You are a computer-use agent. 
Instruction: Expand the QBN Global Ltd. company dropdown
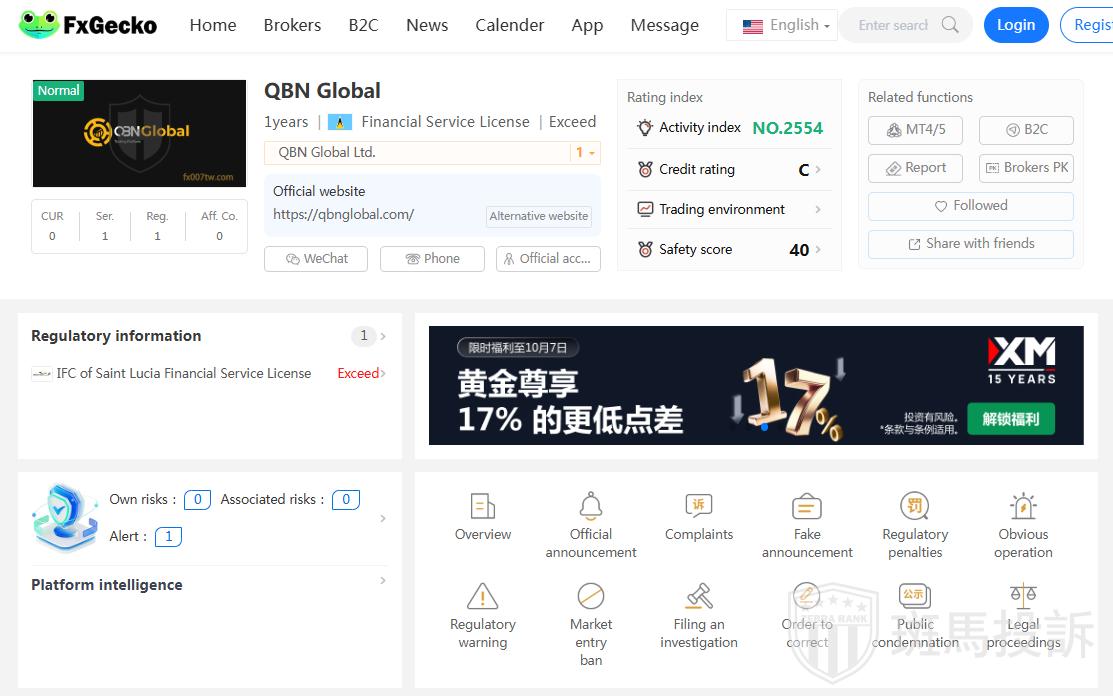point(585,153)
